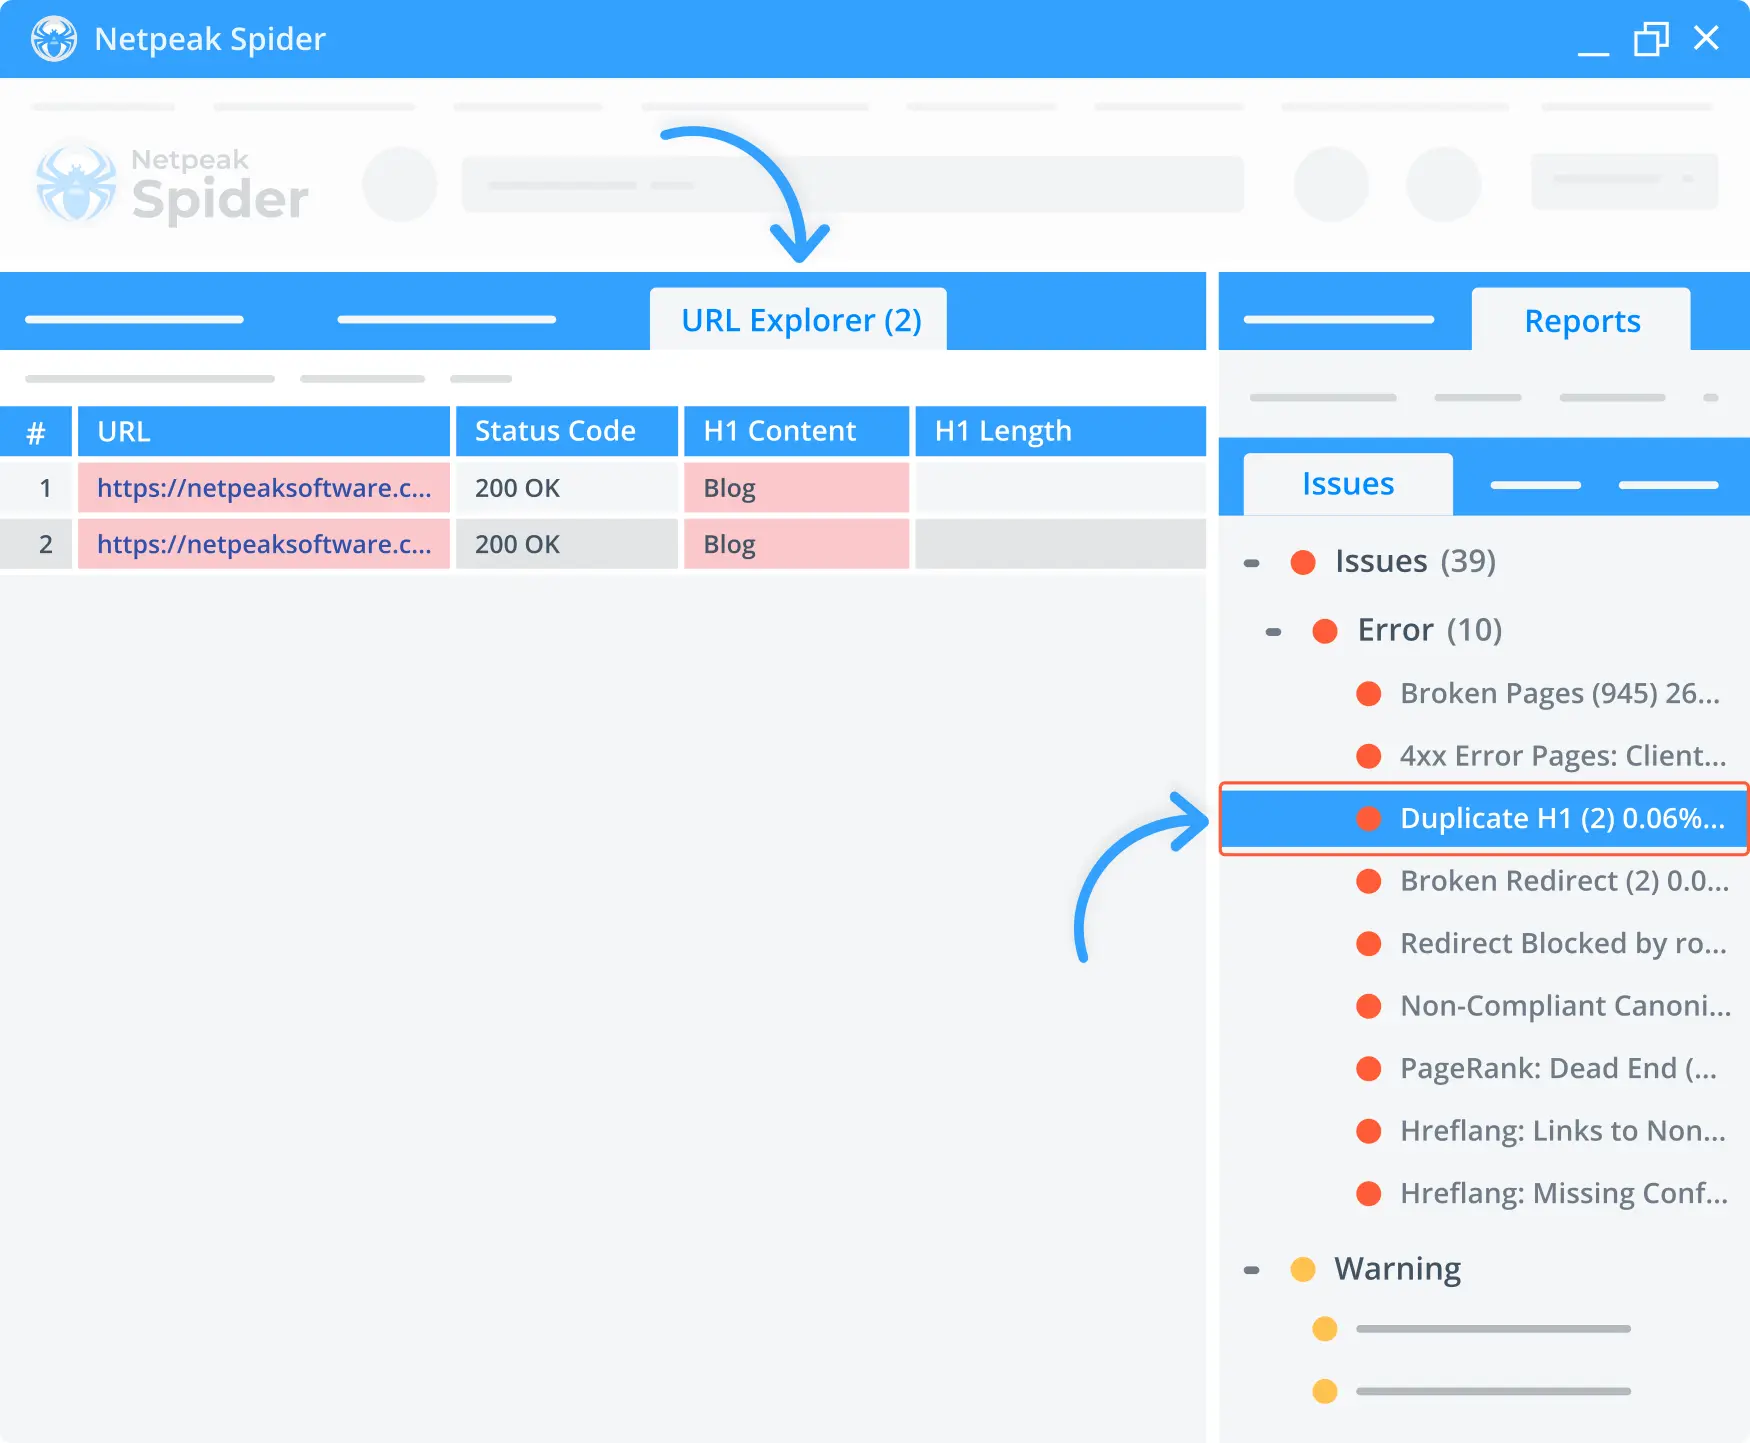
Task: Click the red dot beside Duplicate H1
Action: (x=1369, y=819)
